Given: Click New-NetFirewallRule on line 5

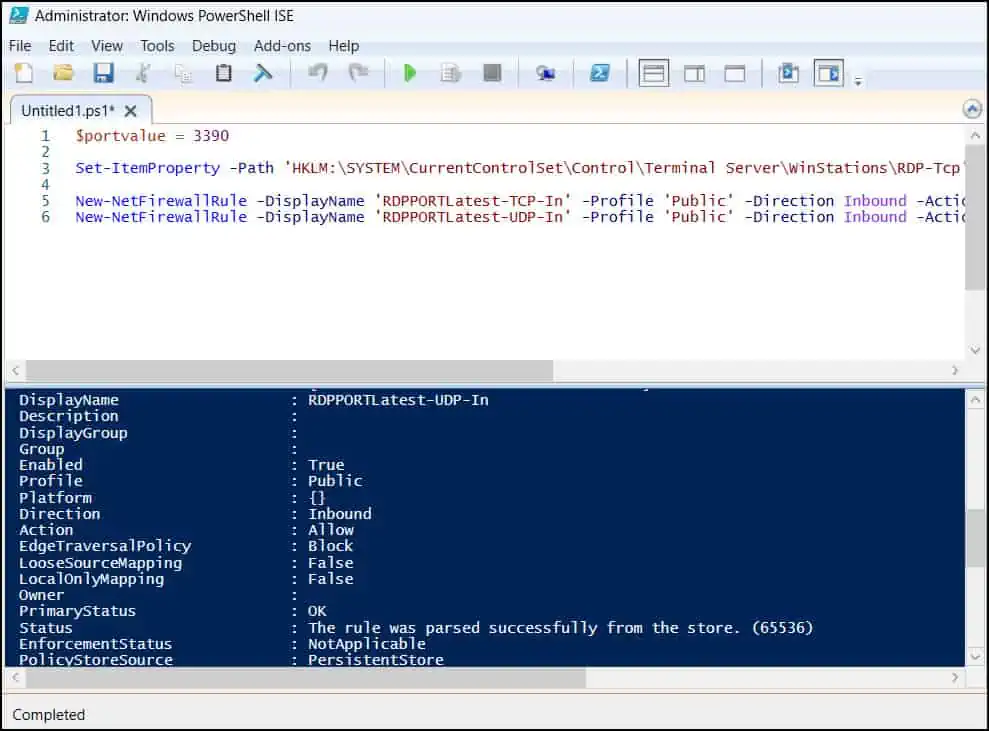Looking at the screenshot, I should click(161, 201).
